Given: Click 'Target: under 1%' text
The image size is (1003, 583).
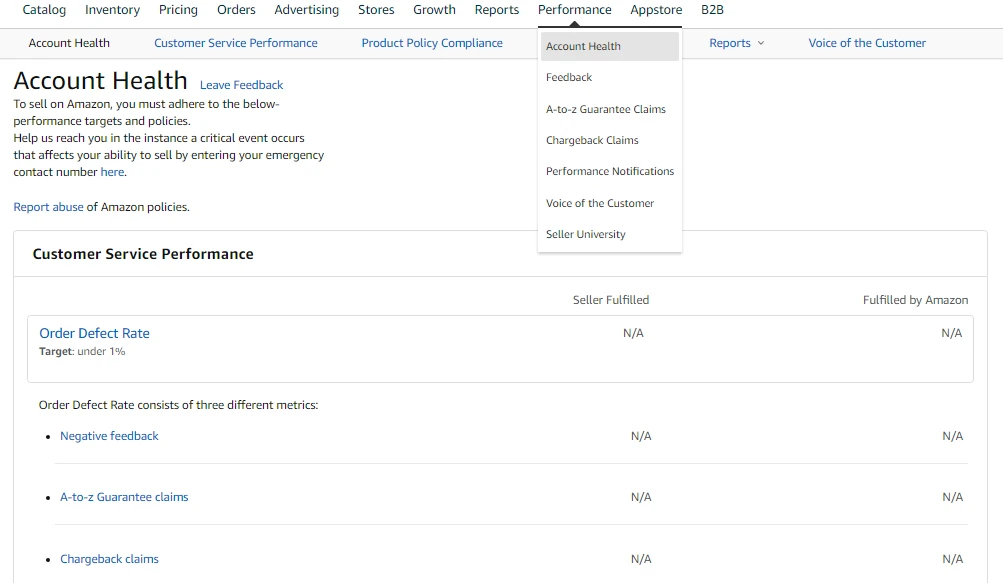Looking at the screenshot, I should [x=82, y=351].
